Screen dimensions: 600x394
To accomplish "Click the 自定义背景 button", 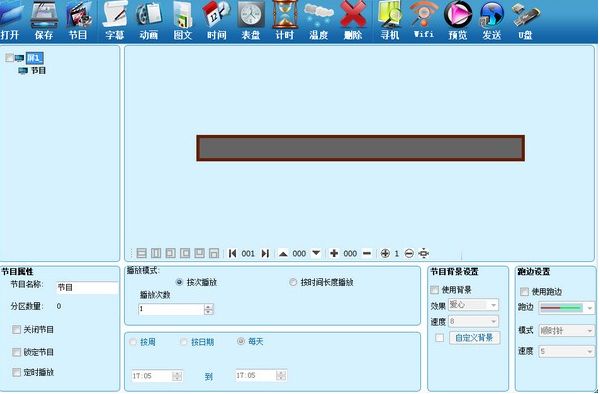I will point(474,338).
